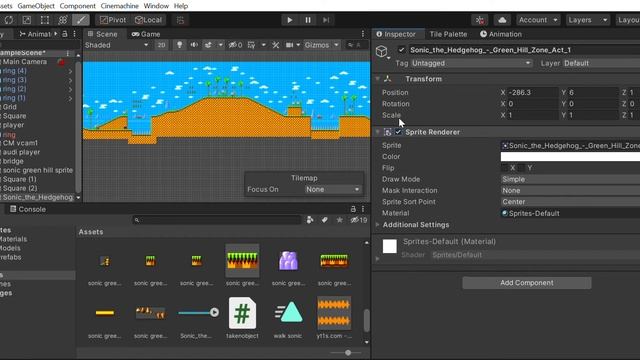Open the Sprite Sort Point dropdown
Viewport: 640px width, 360px height.
pos(570,202)
